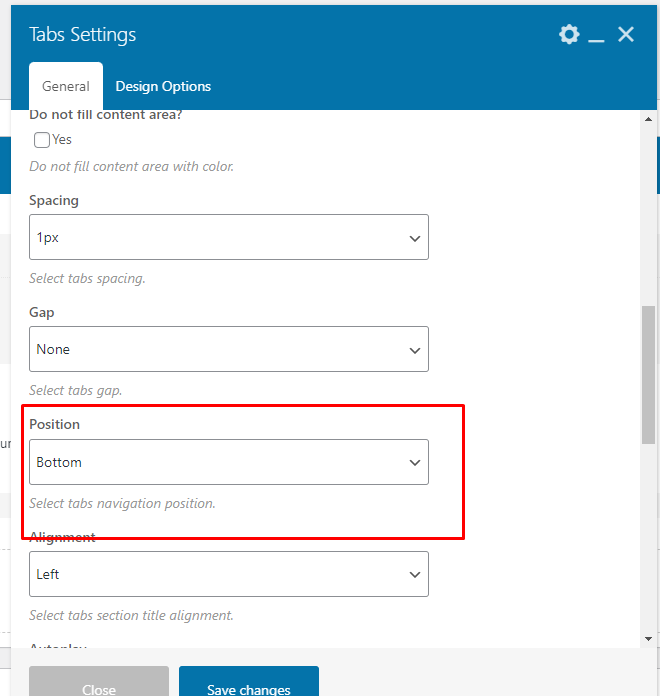Open the Position dropdown showing Bottom
Image resolution: width=660 pixels, height=696 pixels.
[229, 462]
